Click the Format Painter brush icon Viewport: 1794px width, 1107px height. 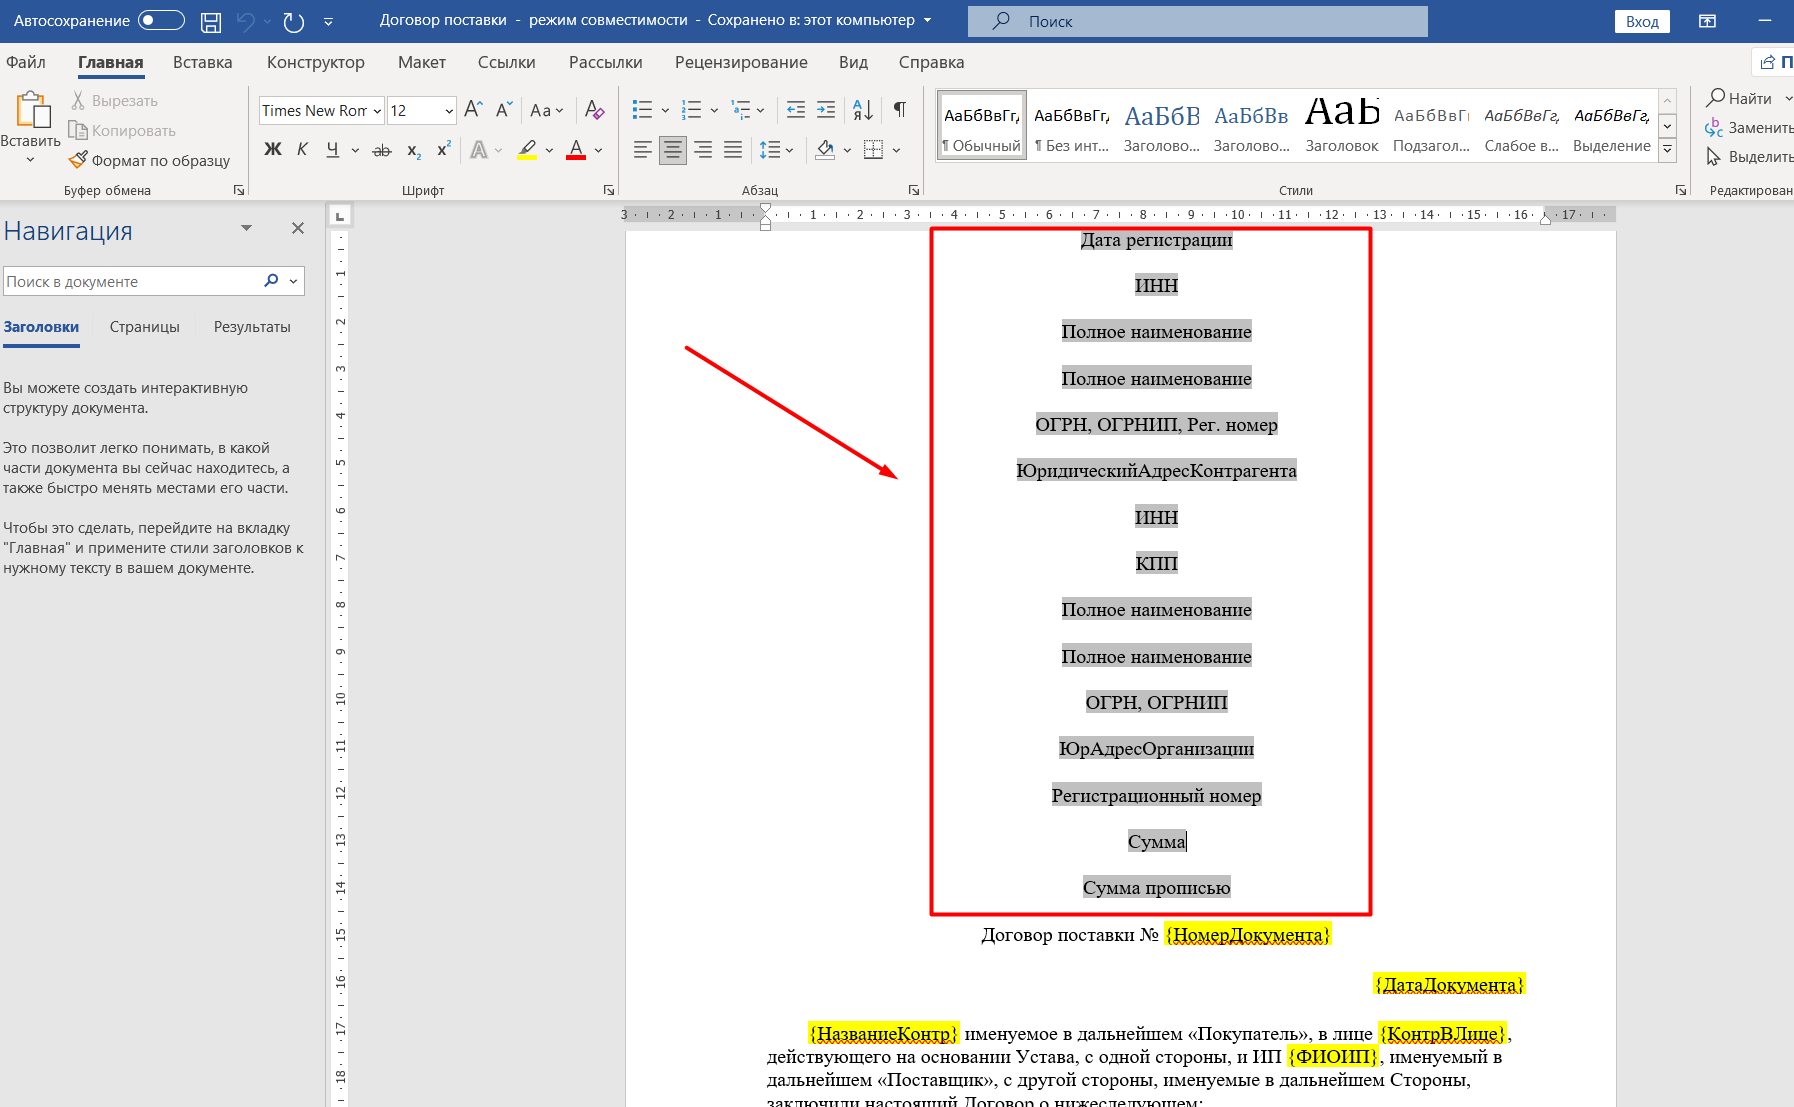(x=79, y=160)
